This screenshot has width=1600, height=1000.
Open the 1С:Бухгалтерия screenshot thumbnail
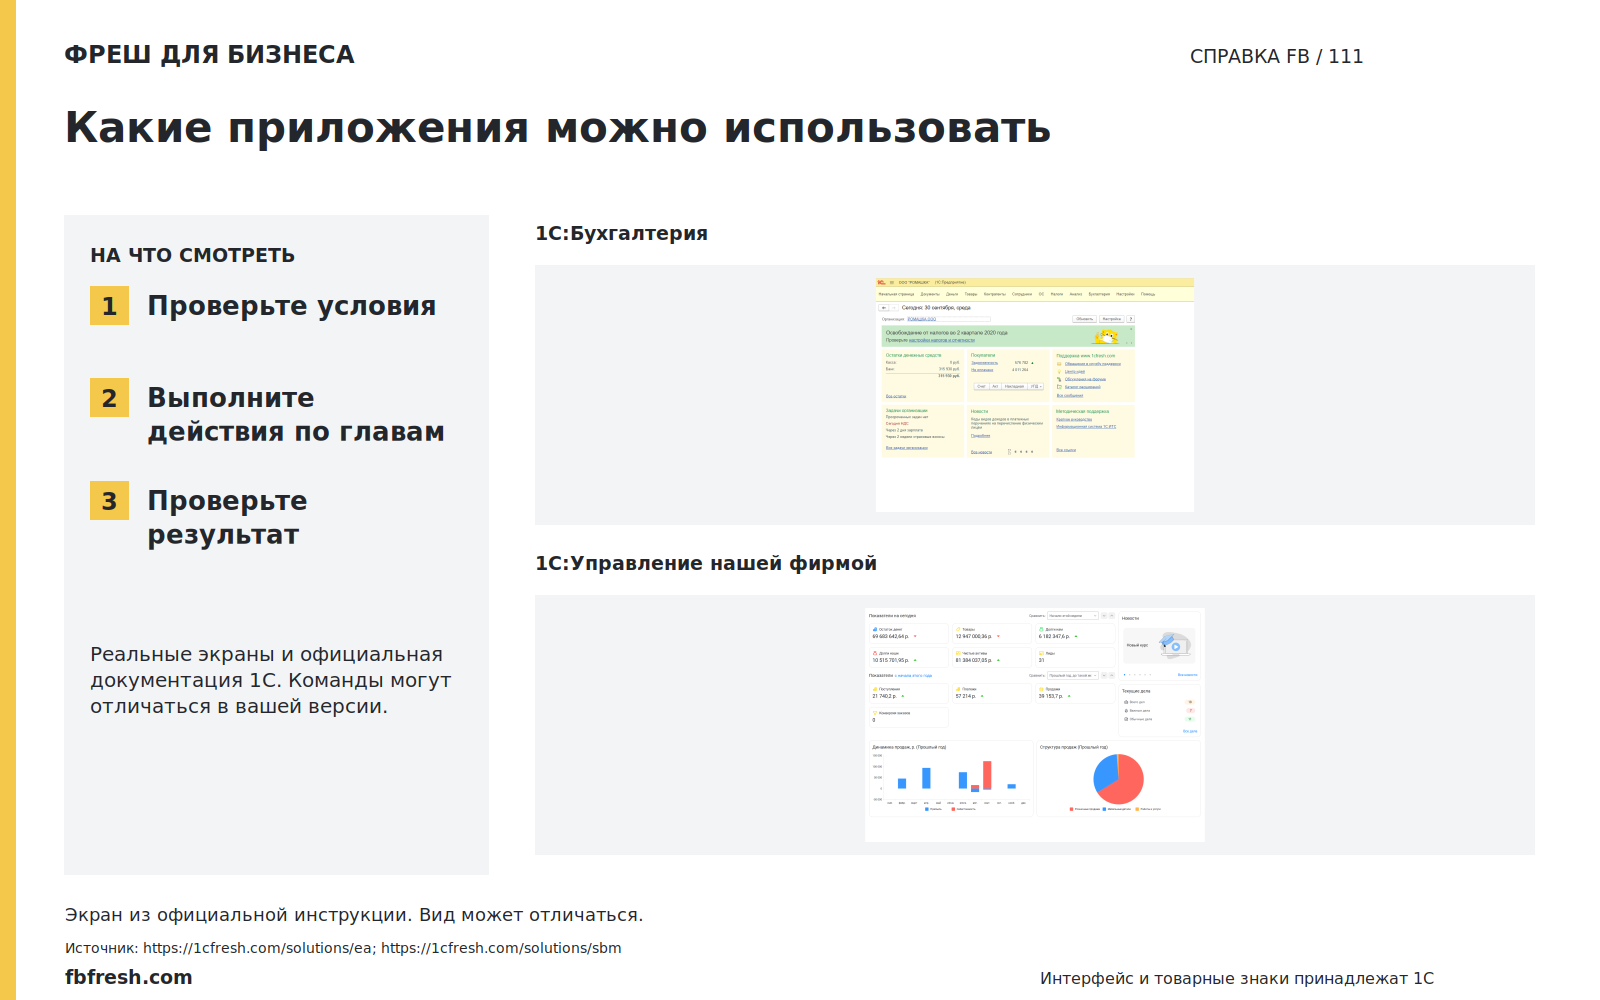click(1035, 395)
